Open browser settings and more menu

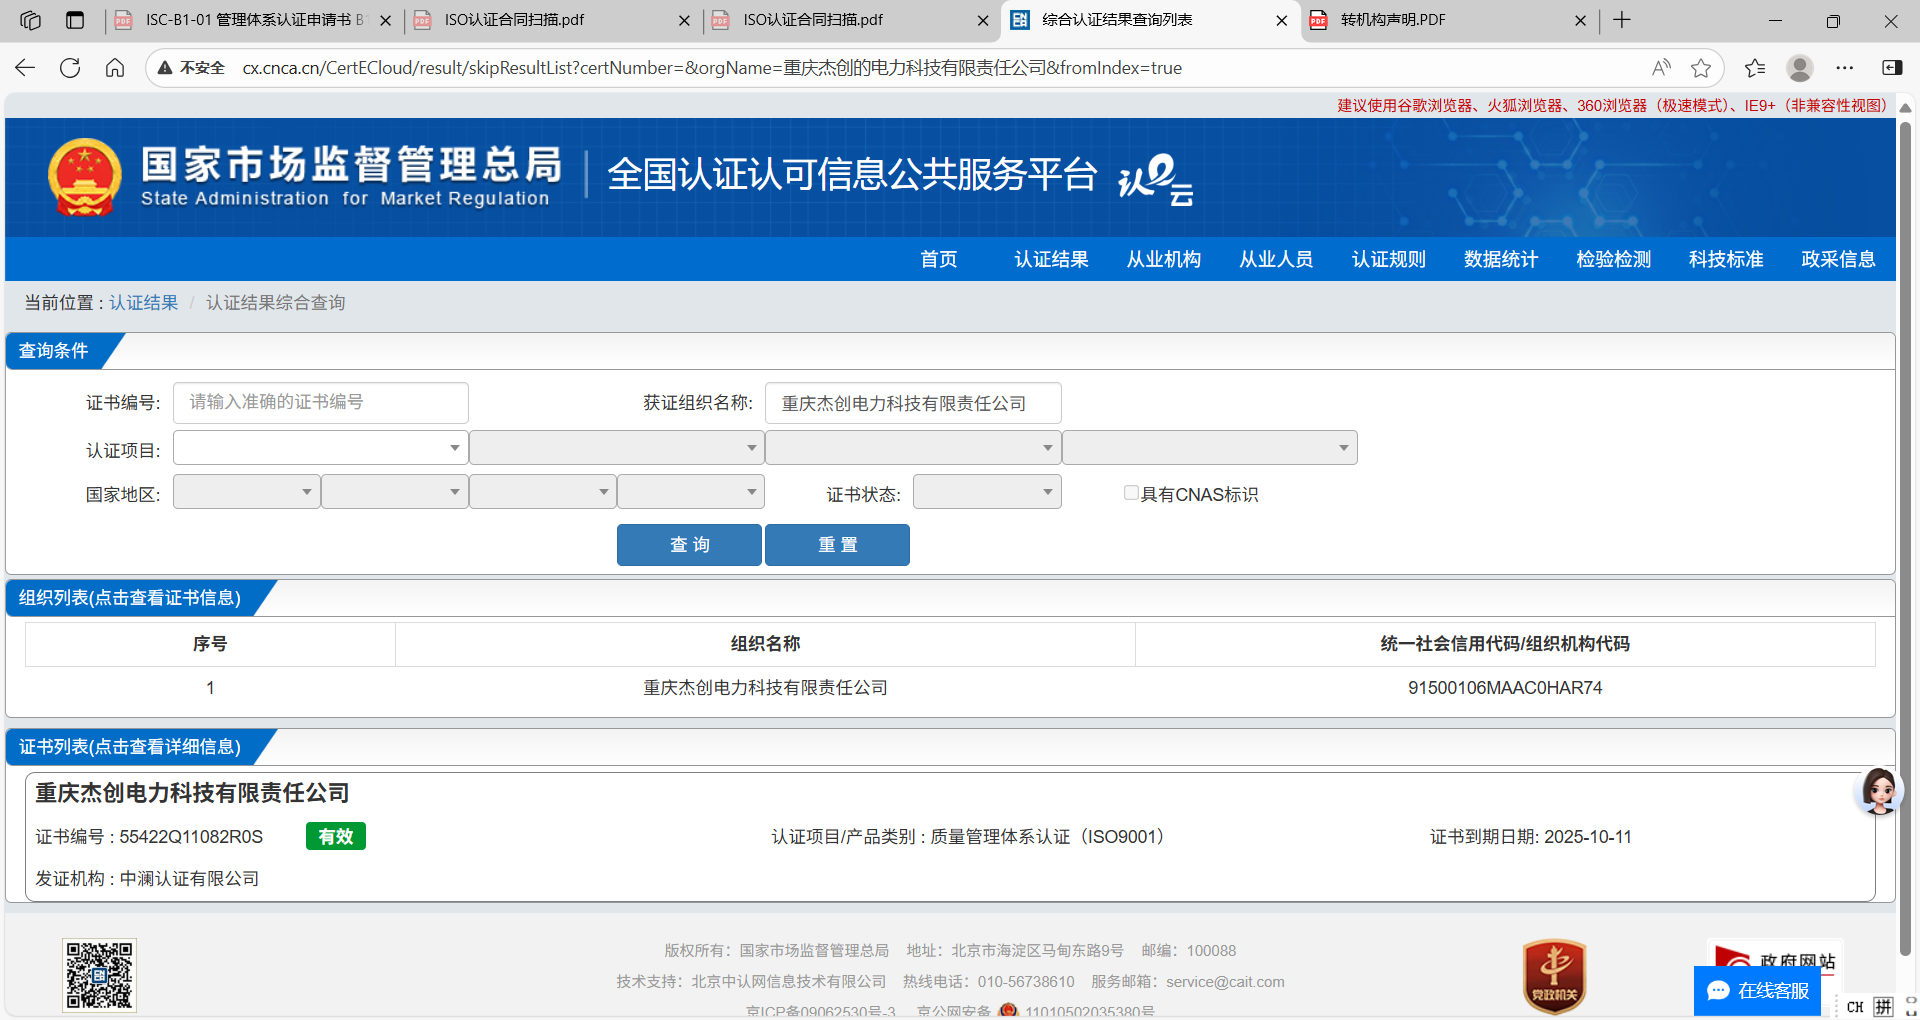tap(1845, 68)
